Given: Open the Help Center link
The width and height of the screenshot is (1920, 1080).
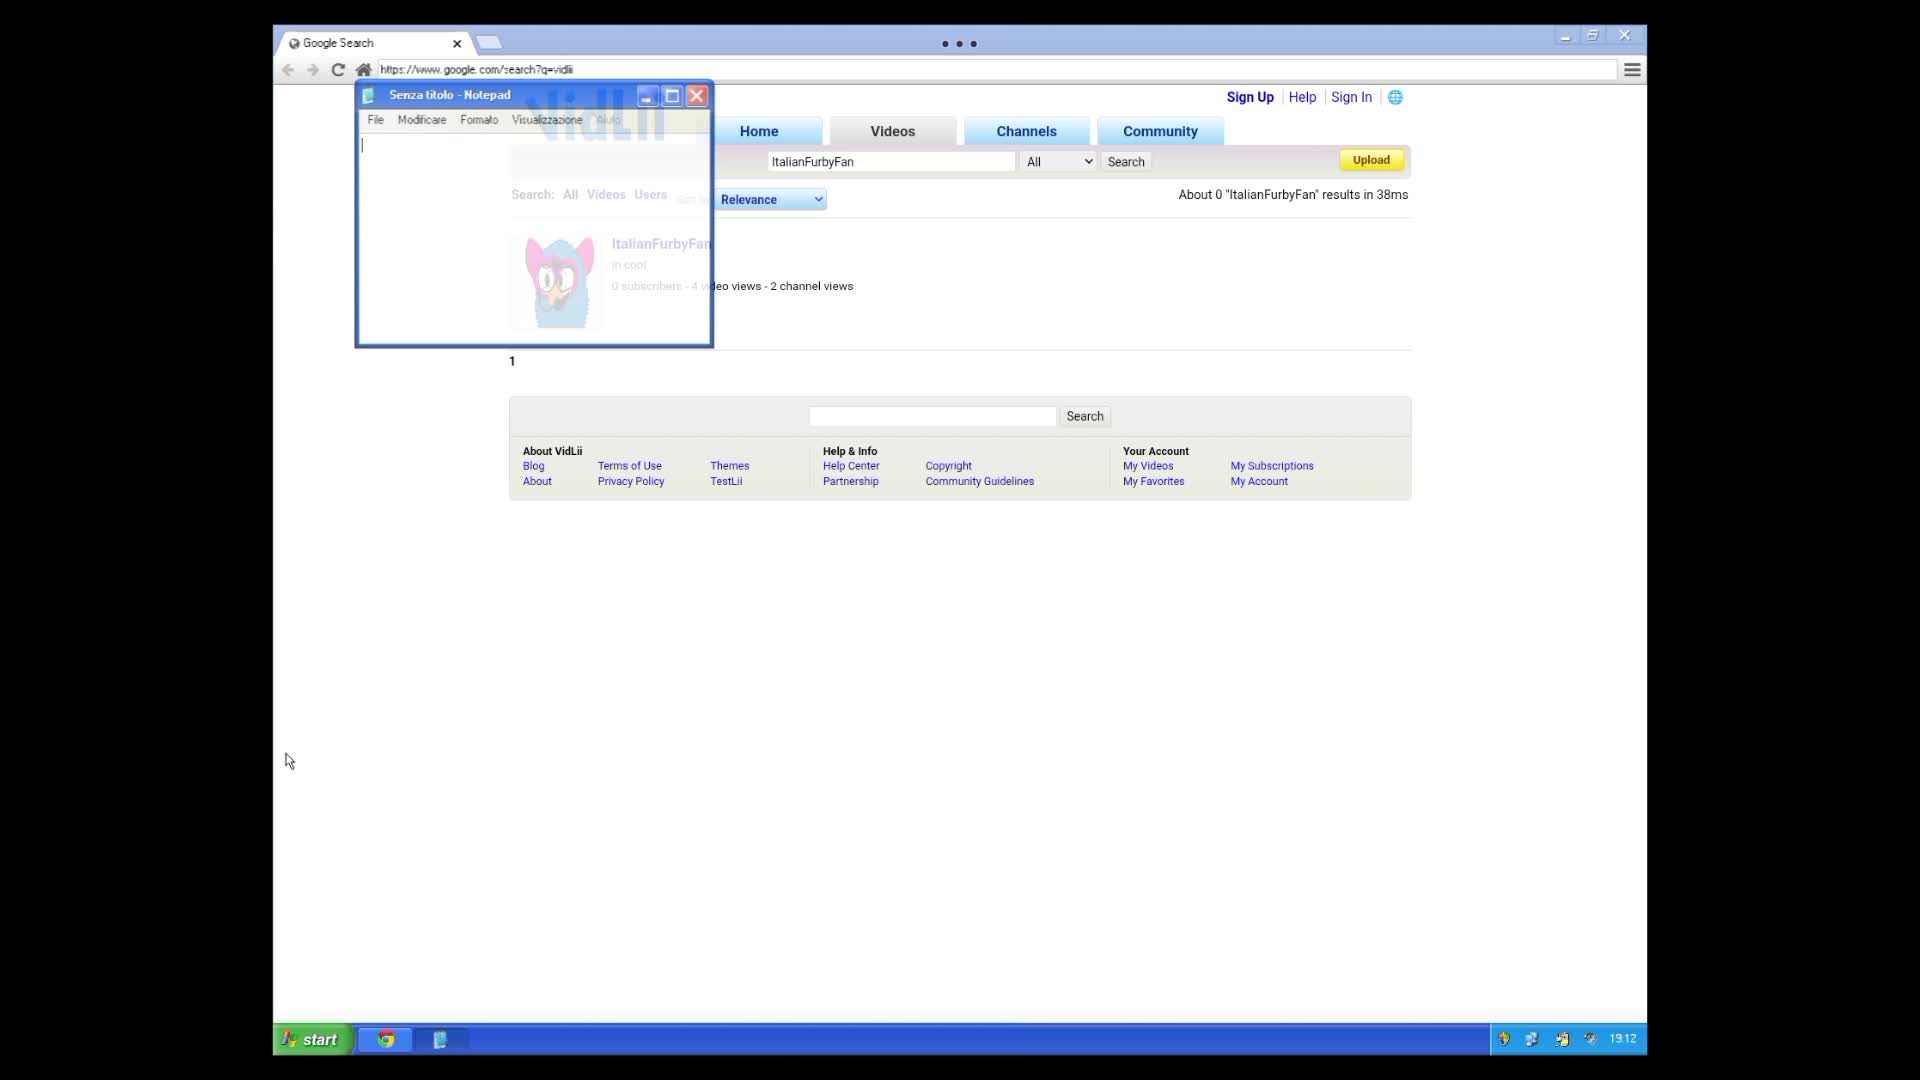Looking at the screenshot, I should 851,466.
